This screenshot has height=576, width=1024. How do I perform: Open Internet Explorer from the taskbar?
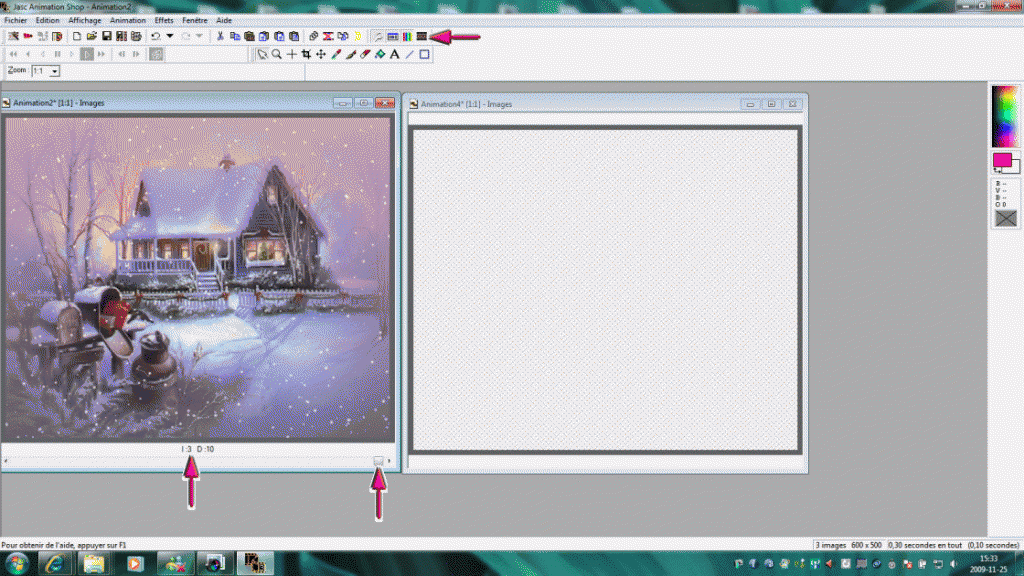pyautogui.click(x=54, y=564)
